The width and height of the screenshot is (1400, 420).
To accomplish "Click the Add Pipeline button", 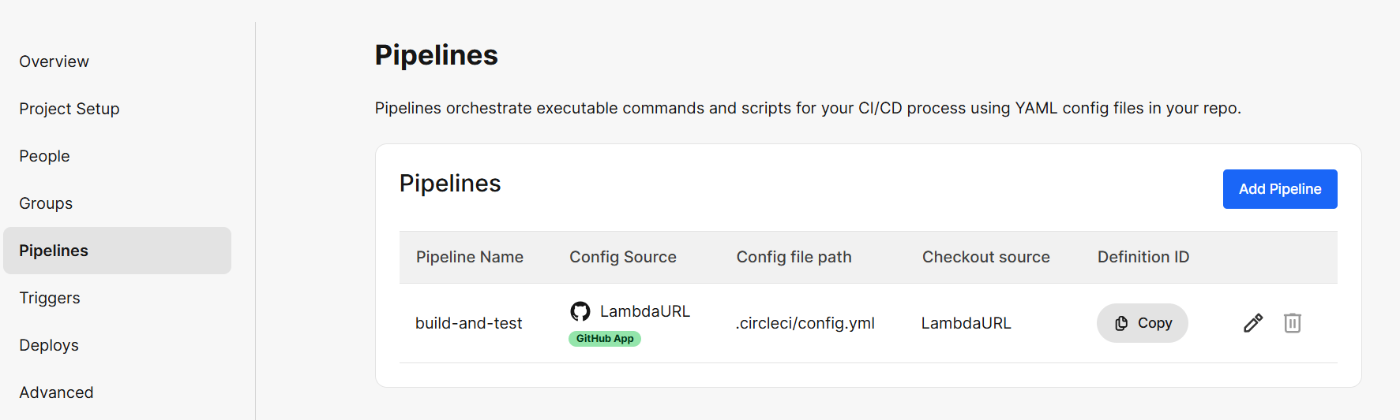I will (x=1280, y=189).
